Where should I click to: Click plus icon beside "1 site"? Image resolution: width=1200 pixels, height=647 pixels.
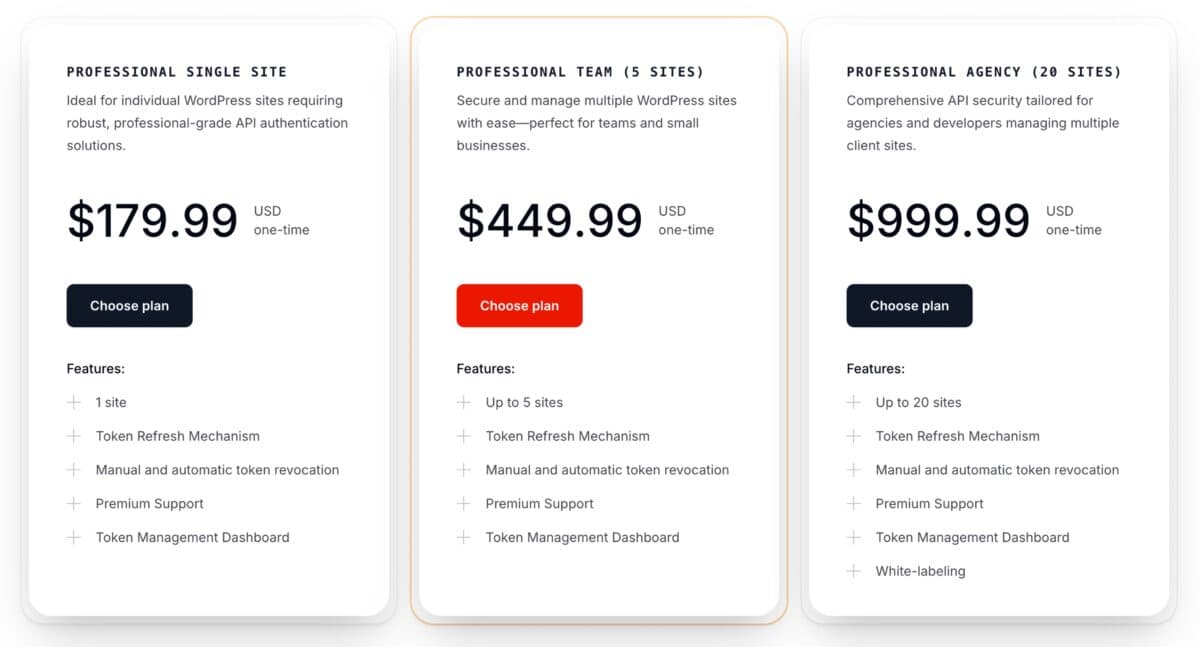click(x=73, y=402)
